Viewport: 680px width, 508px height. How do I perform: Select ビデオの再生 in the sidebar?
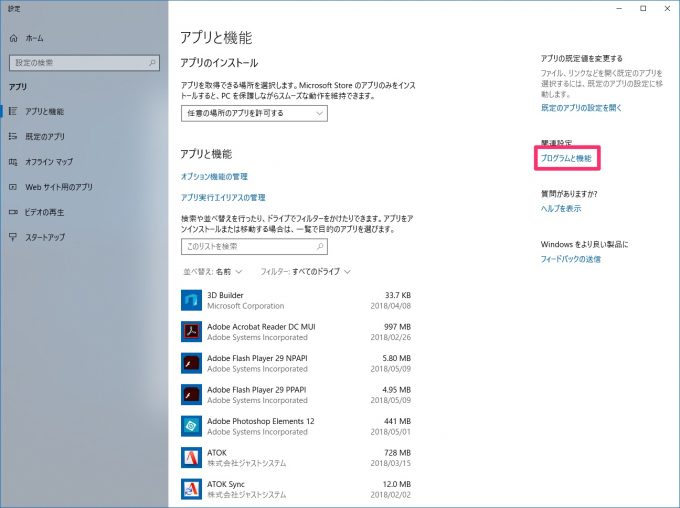[x=44, y=212]
